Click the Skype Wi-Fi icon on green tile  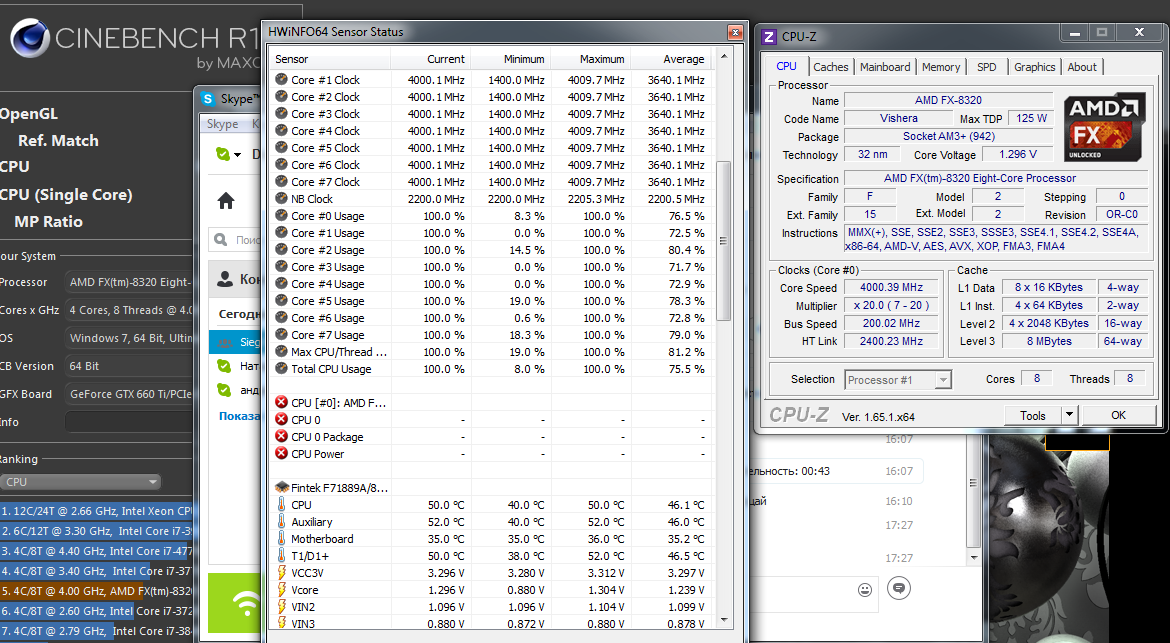[x=244, y=601]
